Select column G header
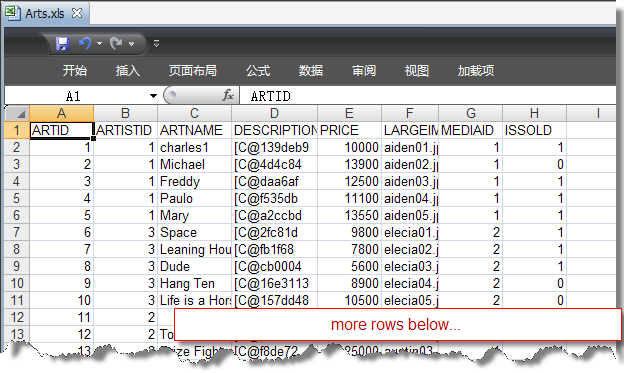The width and height of the screenshot is (624, 373). [x=471, y=113]
